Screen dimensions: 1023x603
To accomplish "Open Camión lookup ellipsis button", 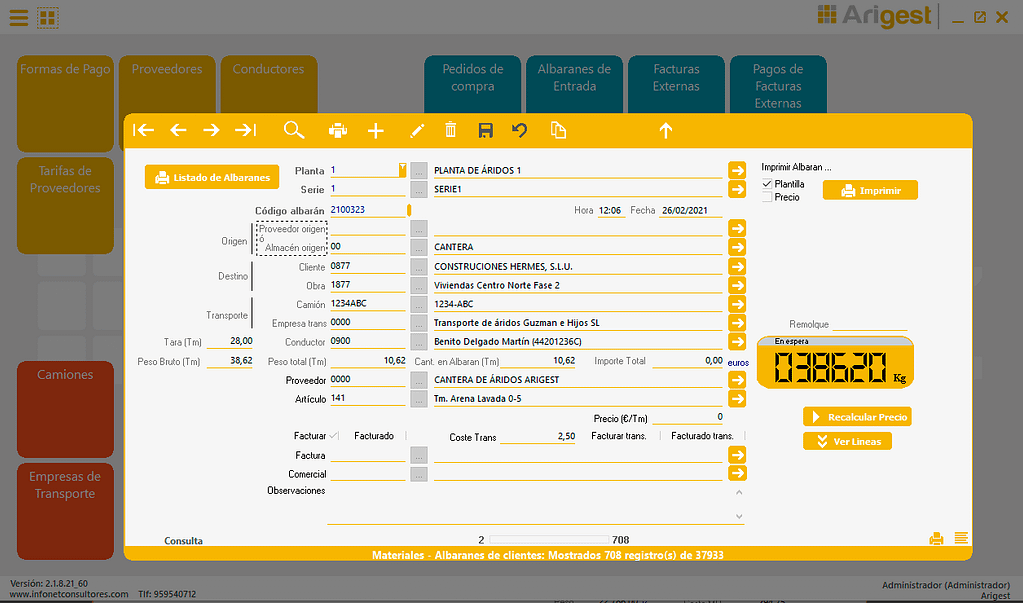I will tap(419, 304).
